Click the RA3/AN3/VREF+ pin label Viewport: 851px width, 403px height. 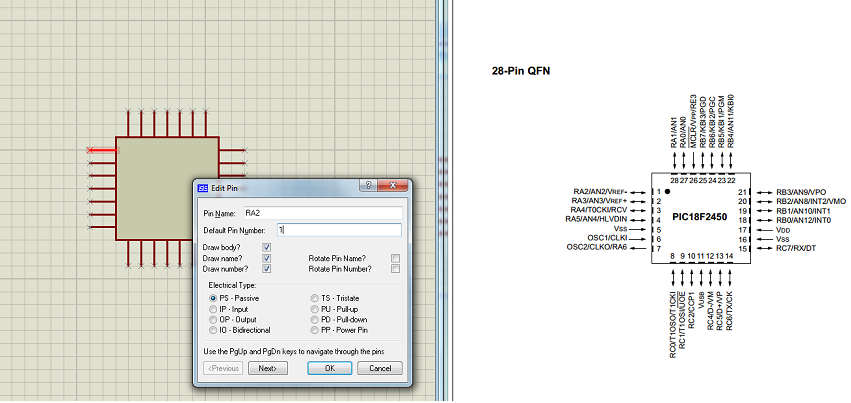coord(600,201)
